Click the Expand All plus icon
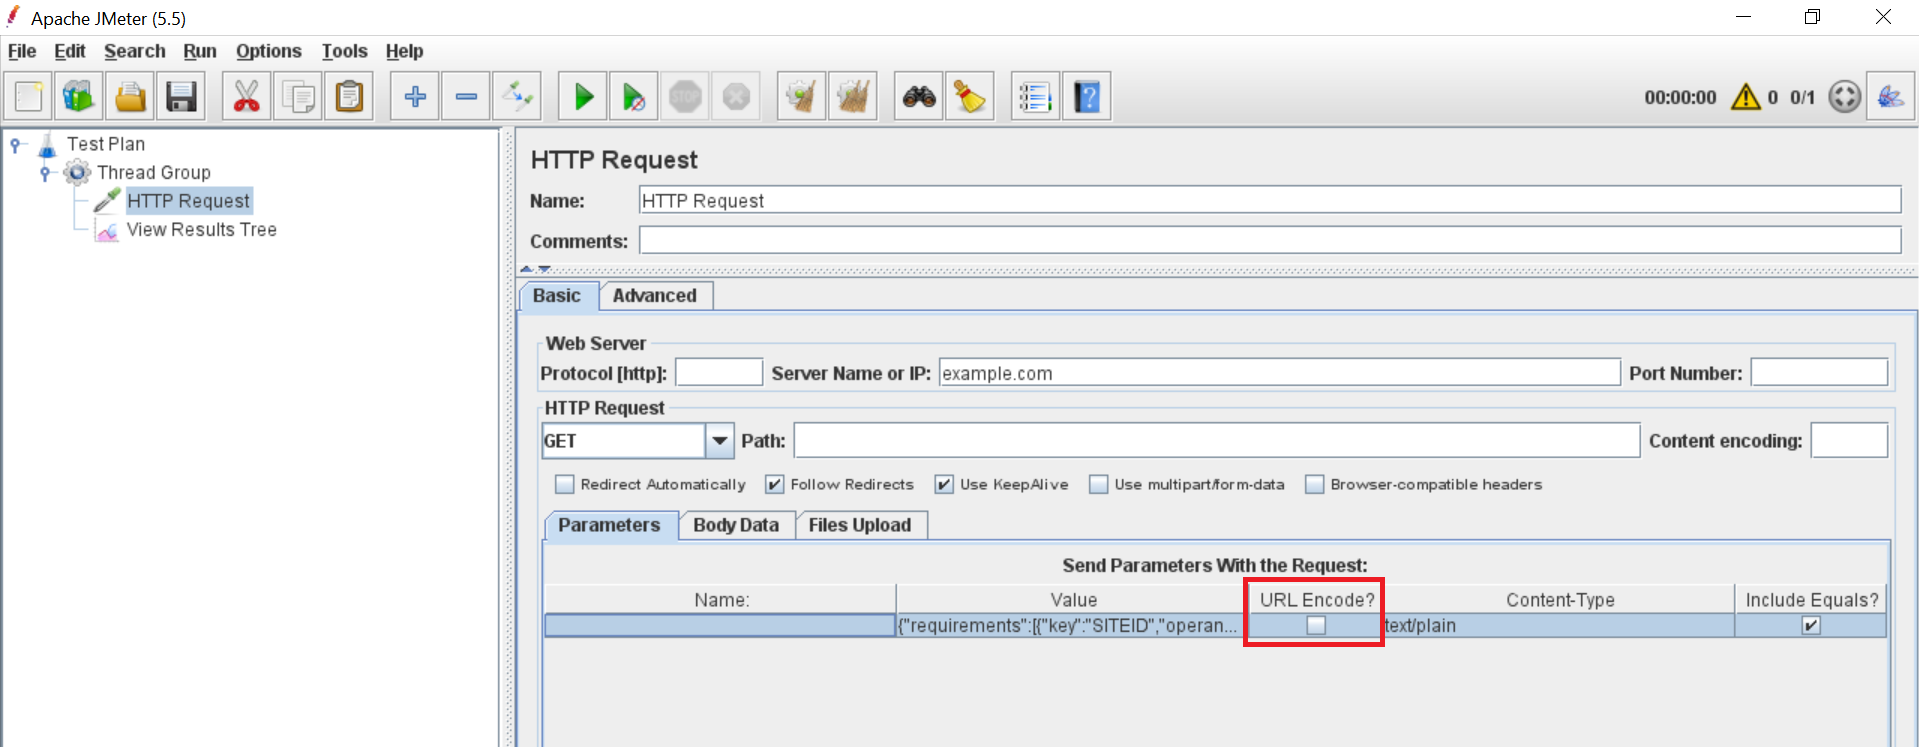The width and height of the screenshot is (1919, 747). click(x=415, y=97)
